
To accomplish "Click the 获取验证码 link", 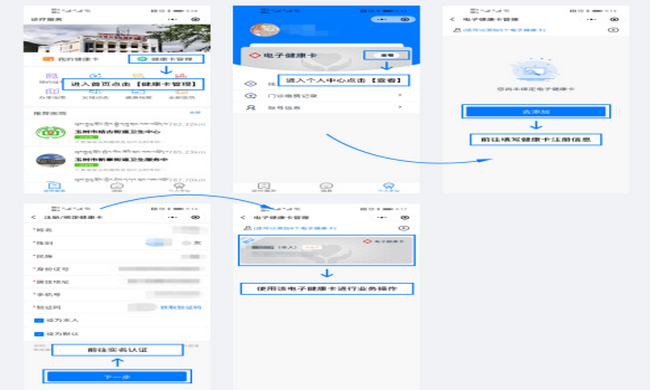I will pos(181,308).
